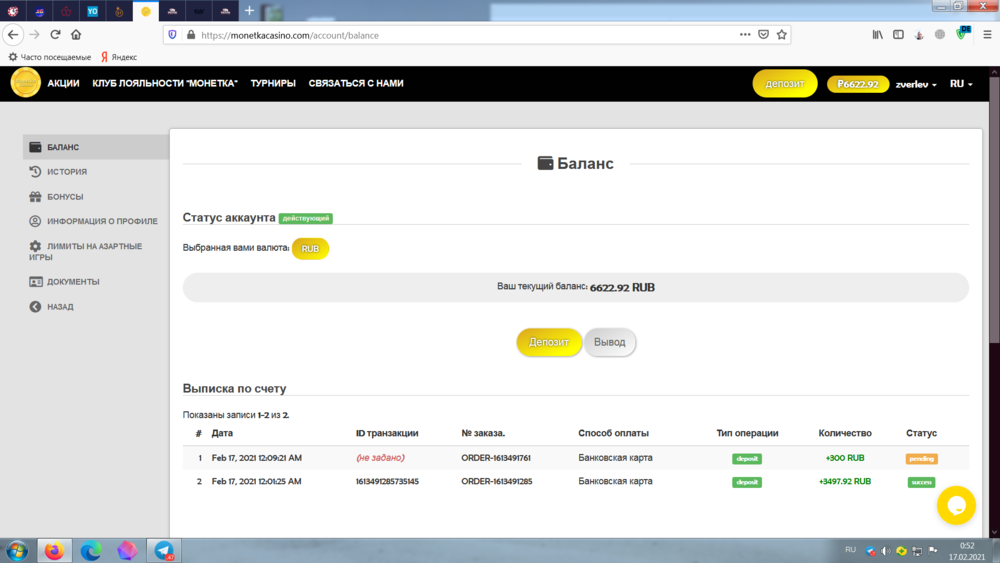Click the действующий account status badge
The image size is (1000, 563).
pyautogui.click(x=305, y=218)
